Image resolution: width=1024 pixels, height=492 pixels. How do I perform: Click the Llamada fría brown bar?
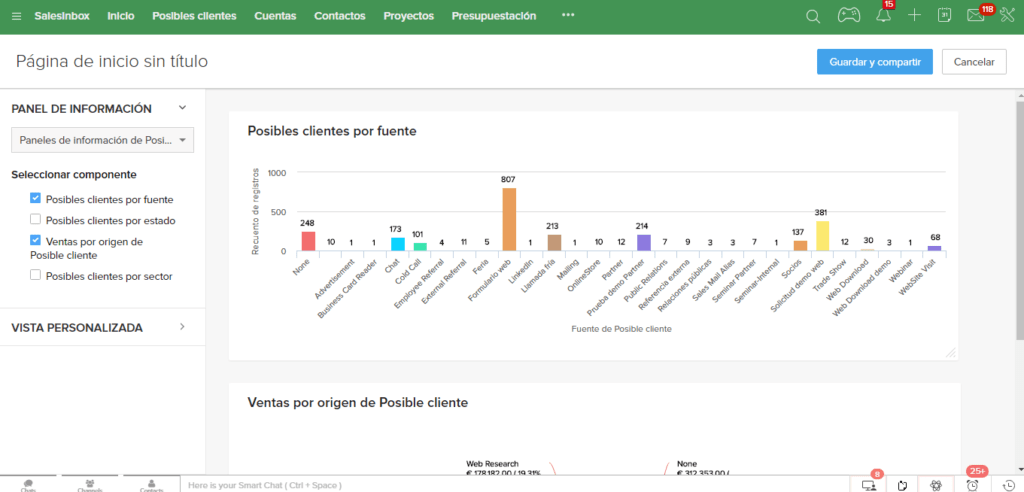pyautogui.click(x=554, y=243)
